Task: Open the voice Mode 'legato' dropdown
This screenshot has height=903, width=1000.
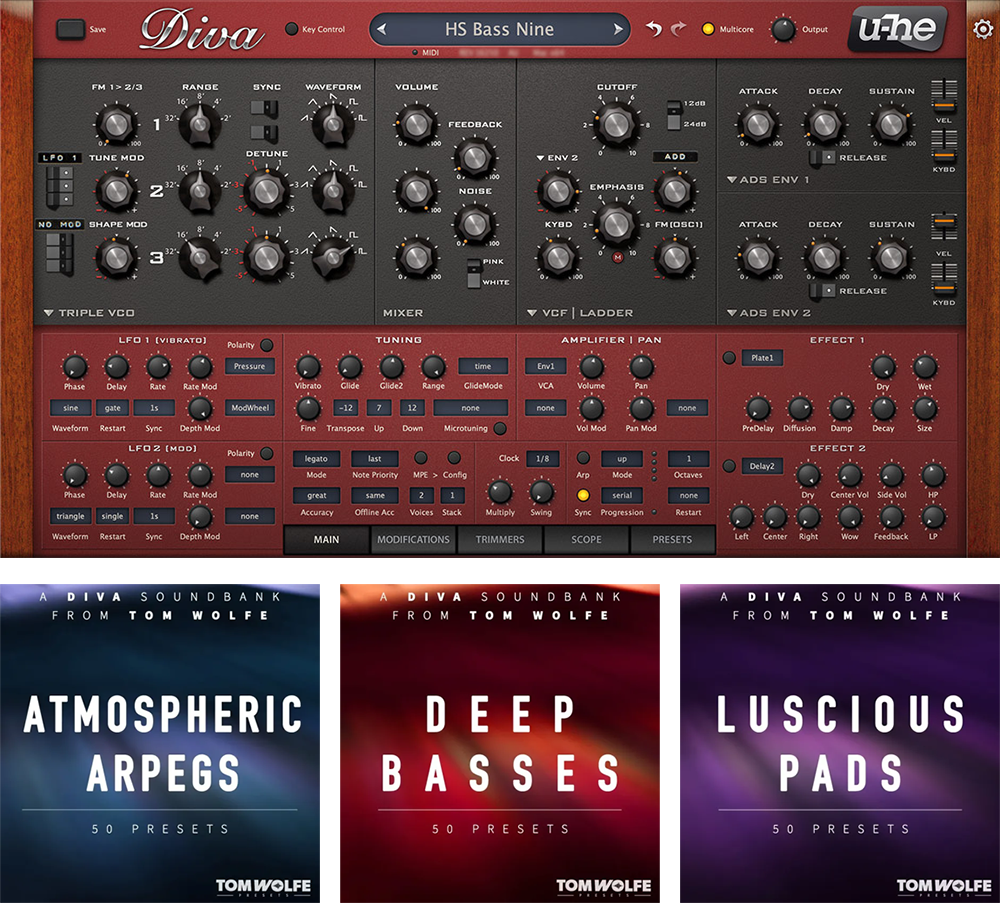Action: tap(316, 459)
